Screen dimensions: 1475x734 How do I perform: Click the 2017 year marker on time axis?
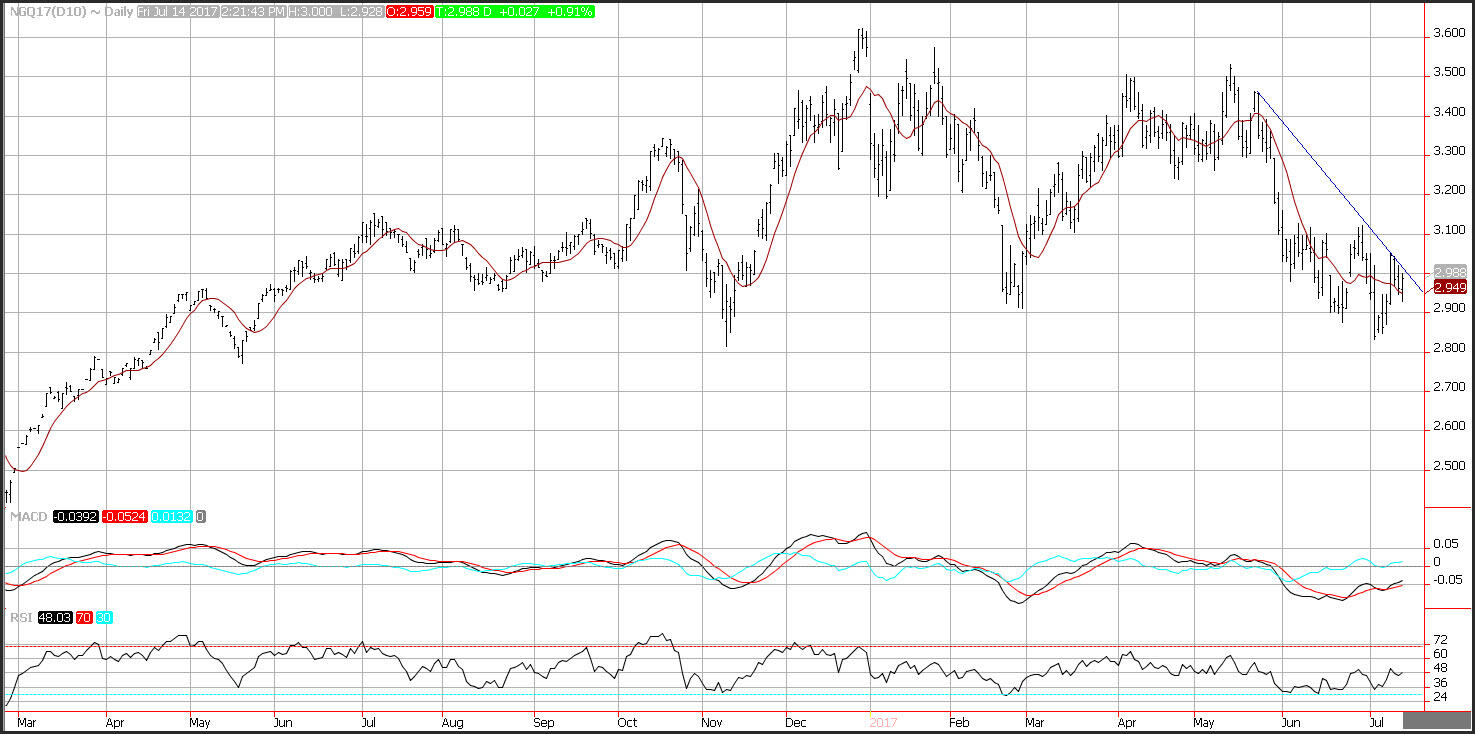tap(884, 721)
